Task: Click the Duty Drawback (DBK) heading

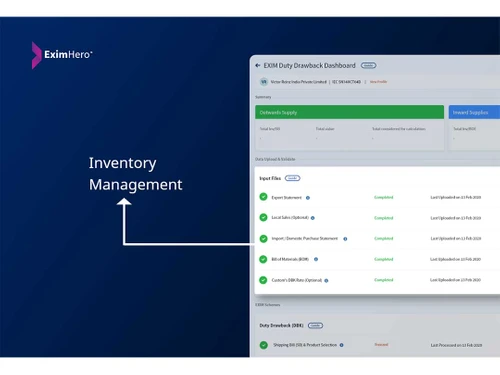Action: [281, 325]
